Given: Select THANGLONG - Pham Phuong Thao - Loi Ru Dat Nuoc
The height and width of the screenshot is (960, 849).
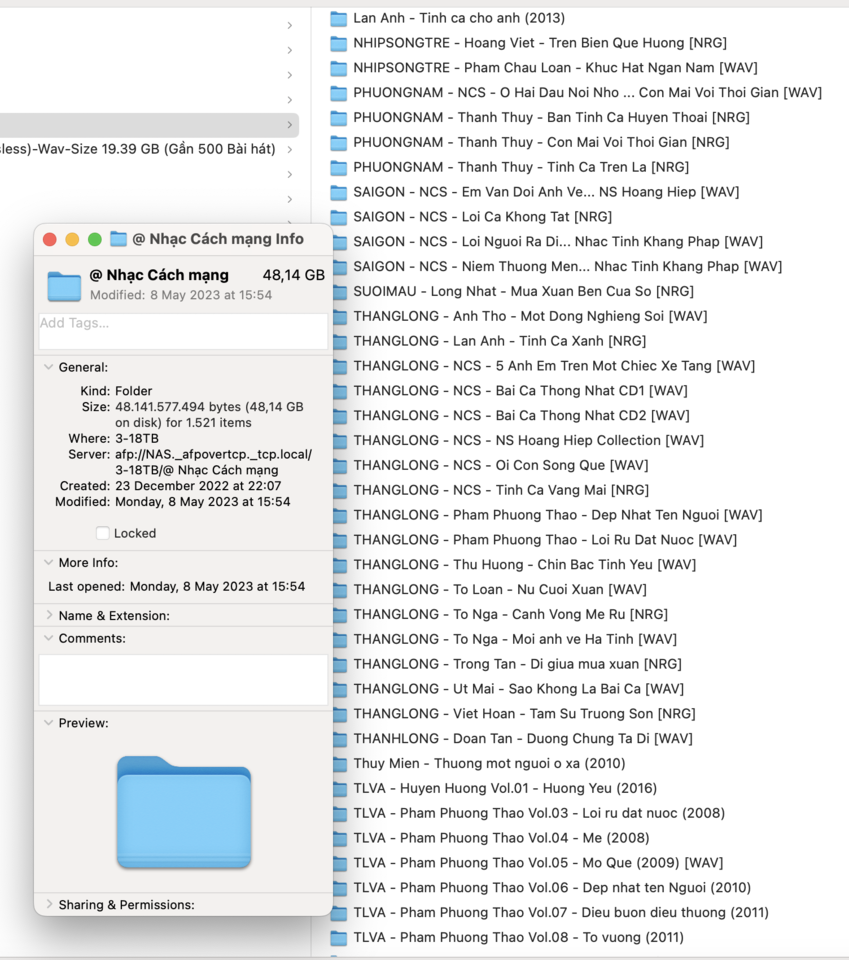Looking at the screenshot, I should click(545, 540).
